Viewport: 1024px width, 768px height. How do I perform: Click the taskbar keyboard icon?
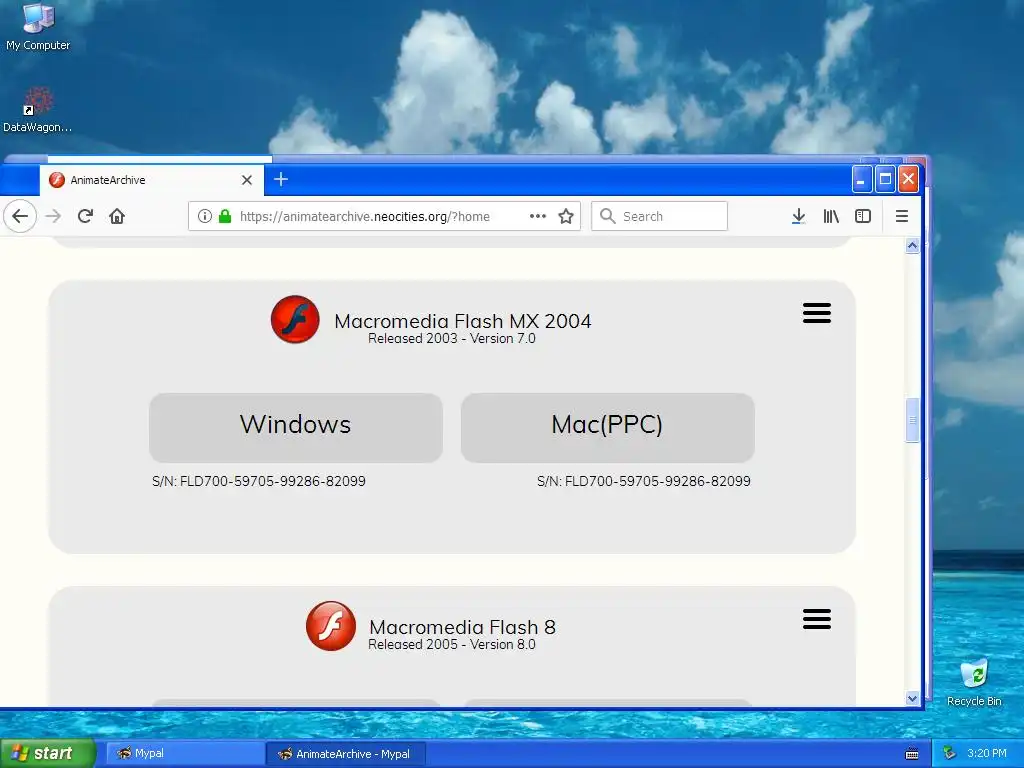tap(912, 754)
